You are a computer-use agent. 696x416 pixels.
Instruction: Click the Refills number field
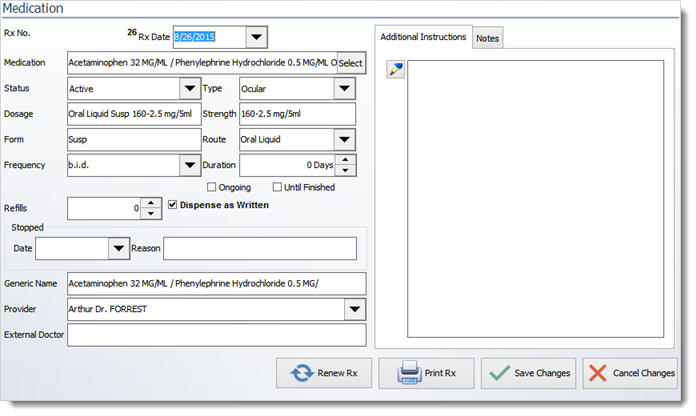[104, 208]
